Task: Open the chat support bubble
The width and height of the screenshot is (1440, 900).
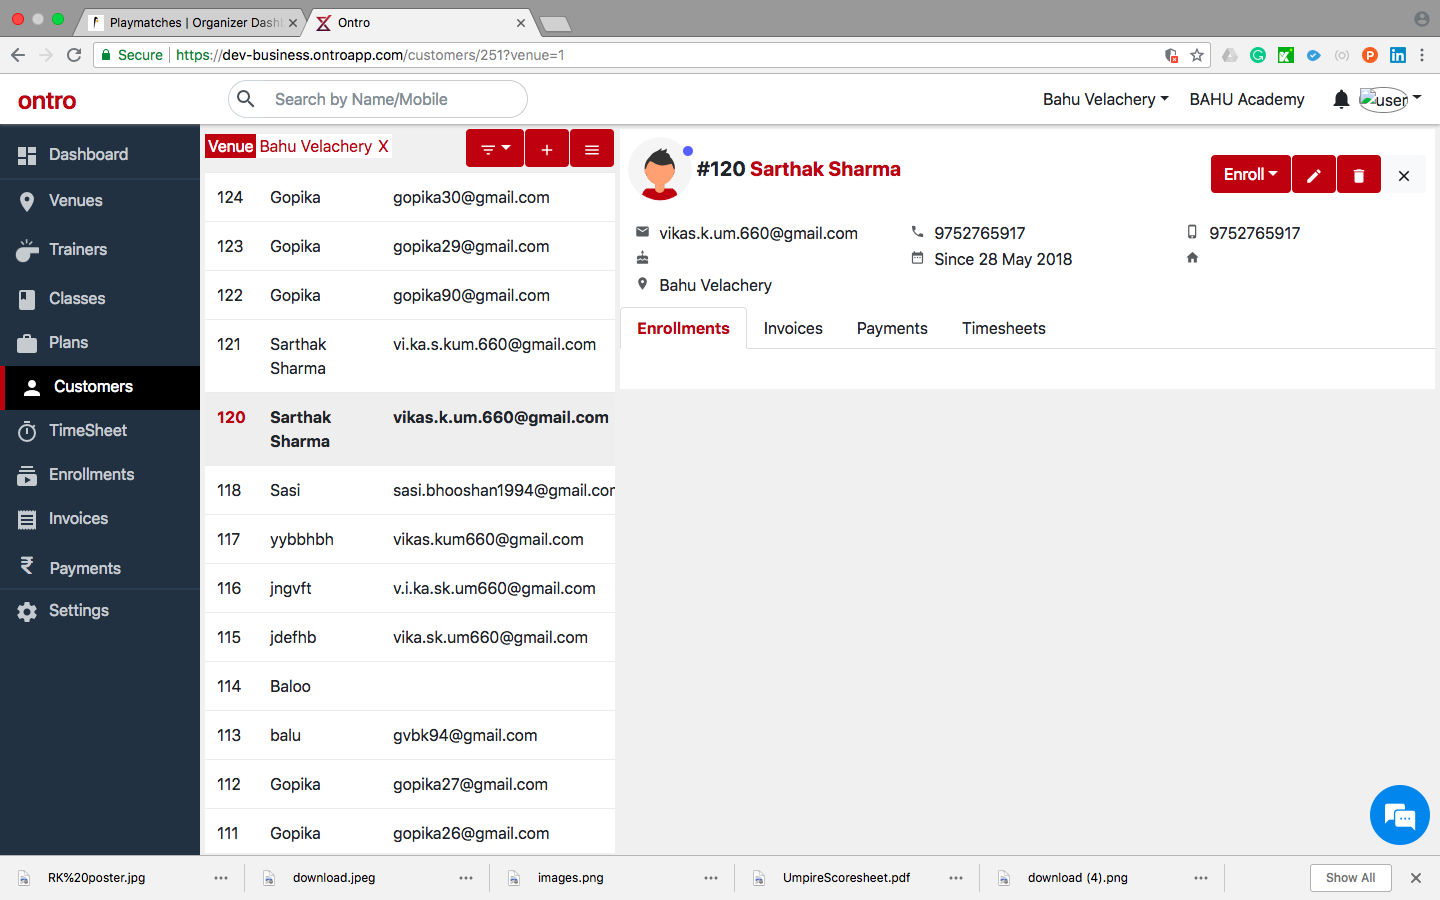Action: (x=1400, y=816)
